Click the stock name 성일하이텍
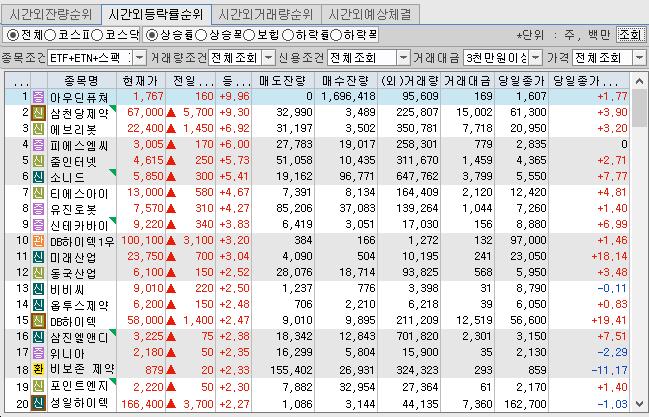 click(x=79, y=403)
